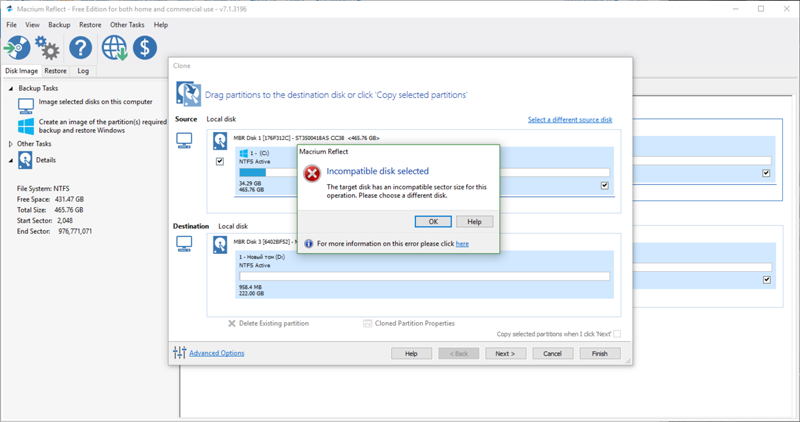Switch to the Log tab
Viewport: 800px width, 422px height.
pos(83,71)
